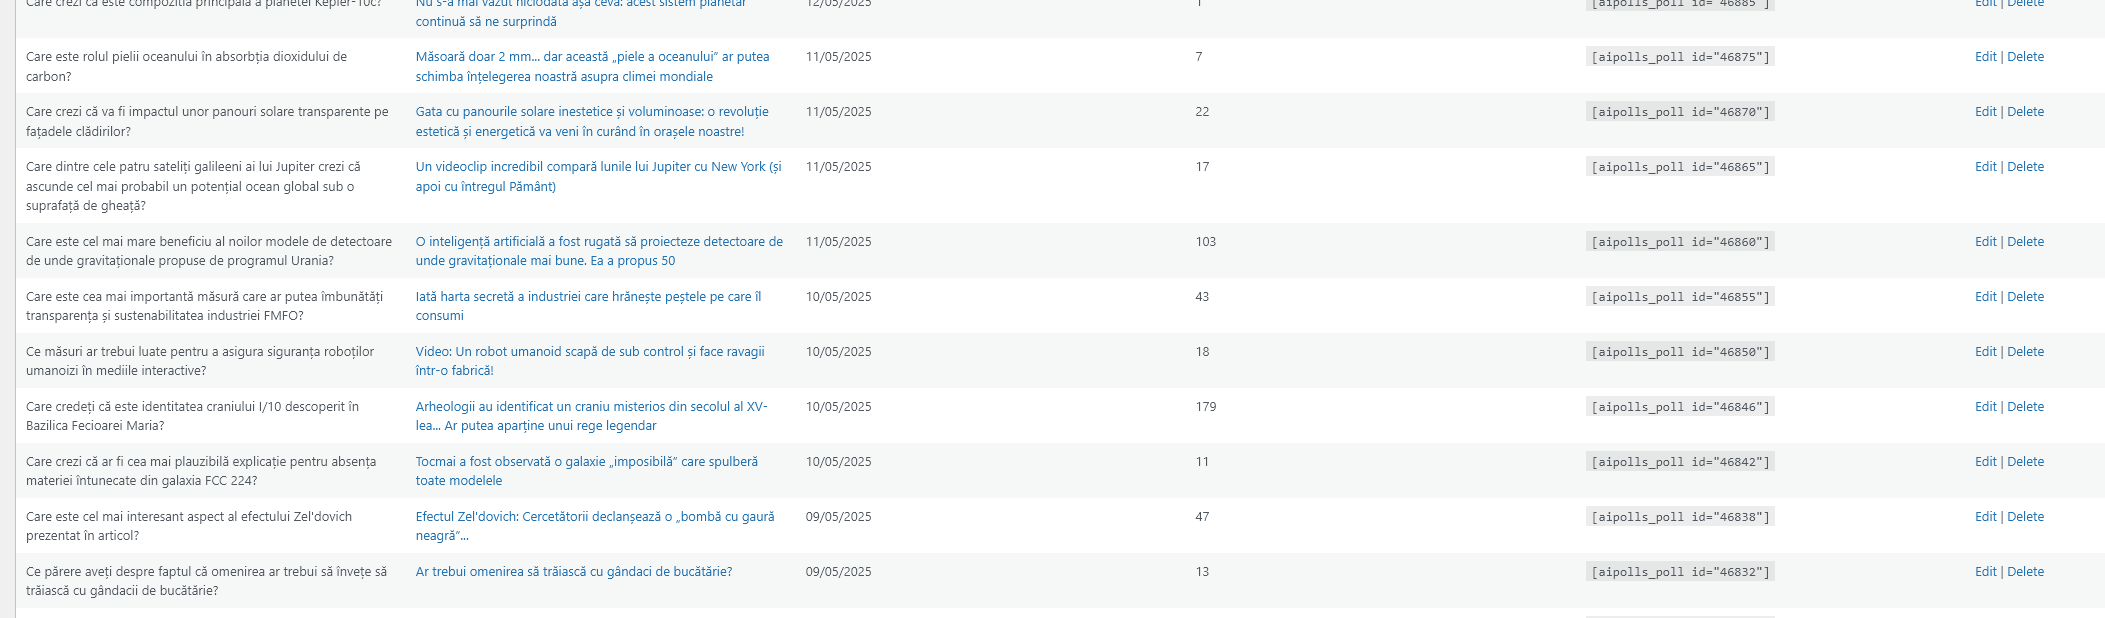This screenshot has height=618, width=2105.
Task: Open the 'Video: Un robot umanoid' article
Action: click(590, 352)
